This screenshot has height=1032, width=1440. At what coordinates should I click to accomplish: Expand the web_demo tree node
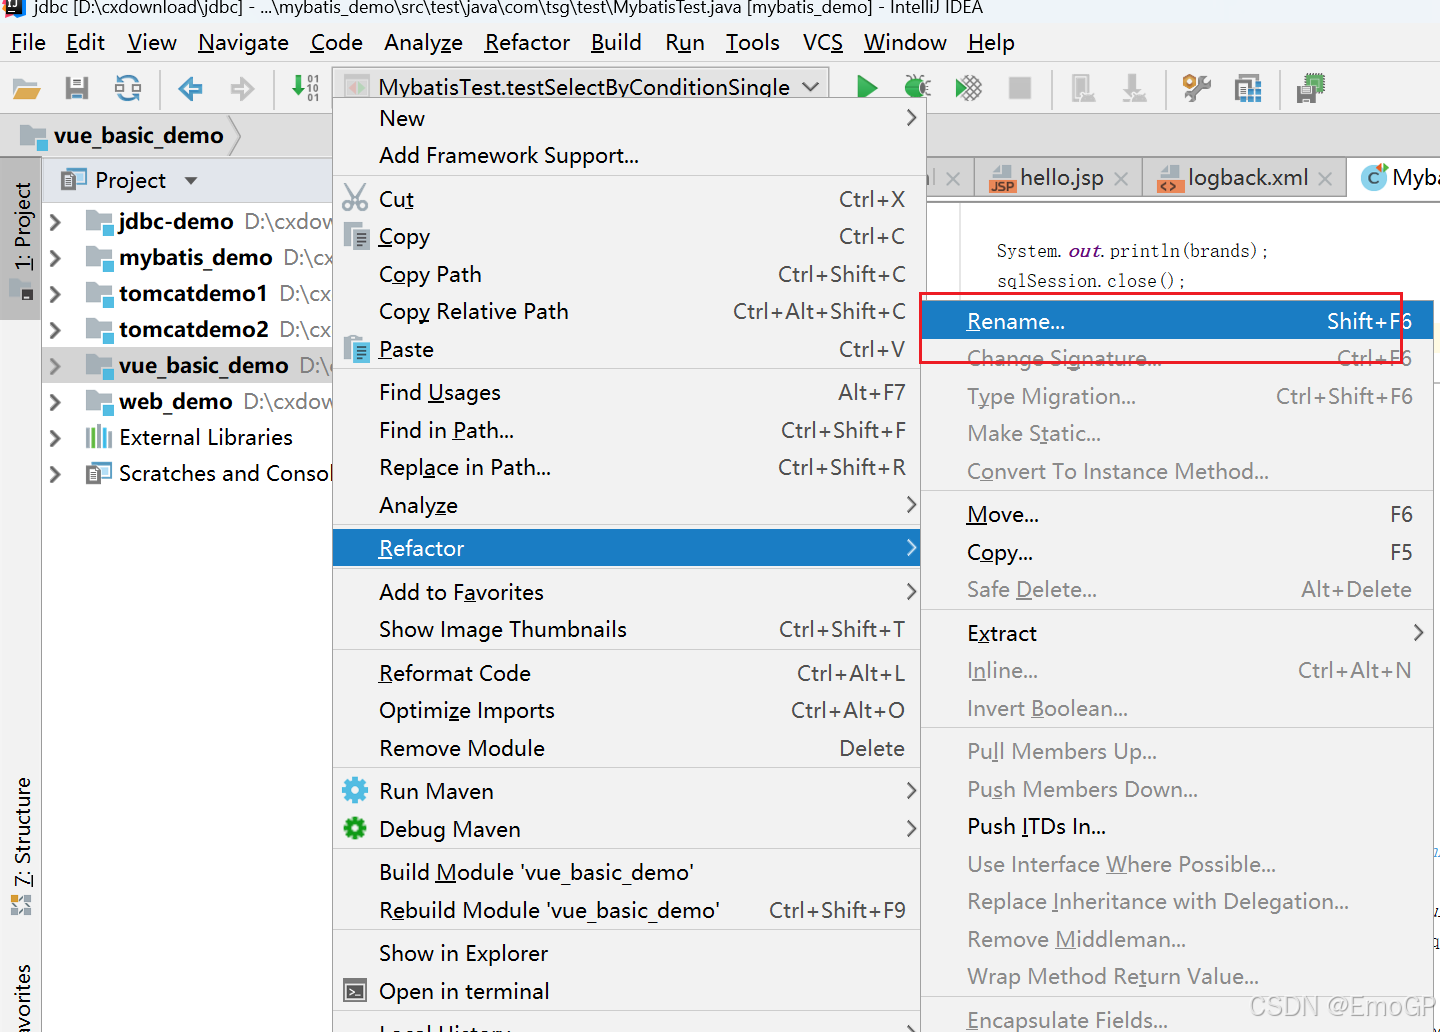pyautogui.click(x=56, y=402)
